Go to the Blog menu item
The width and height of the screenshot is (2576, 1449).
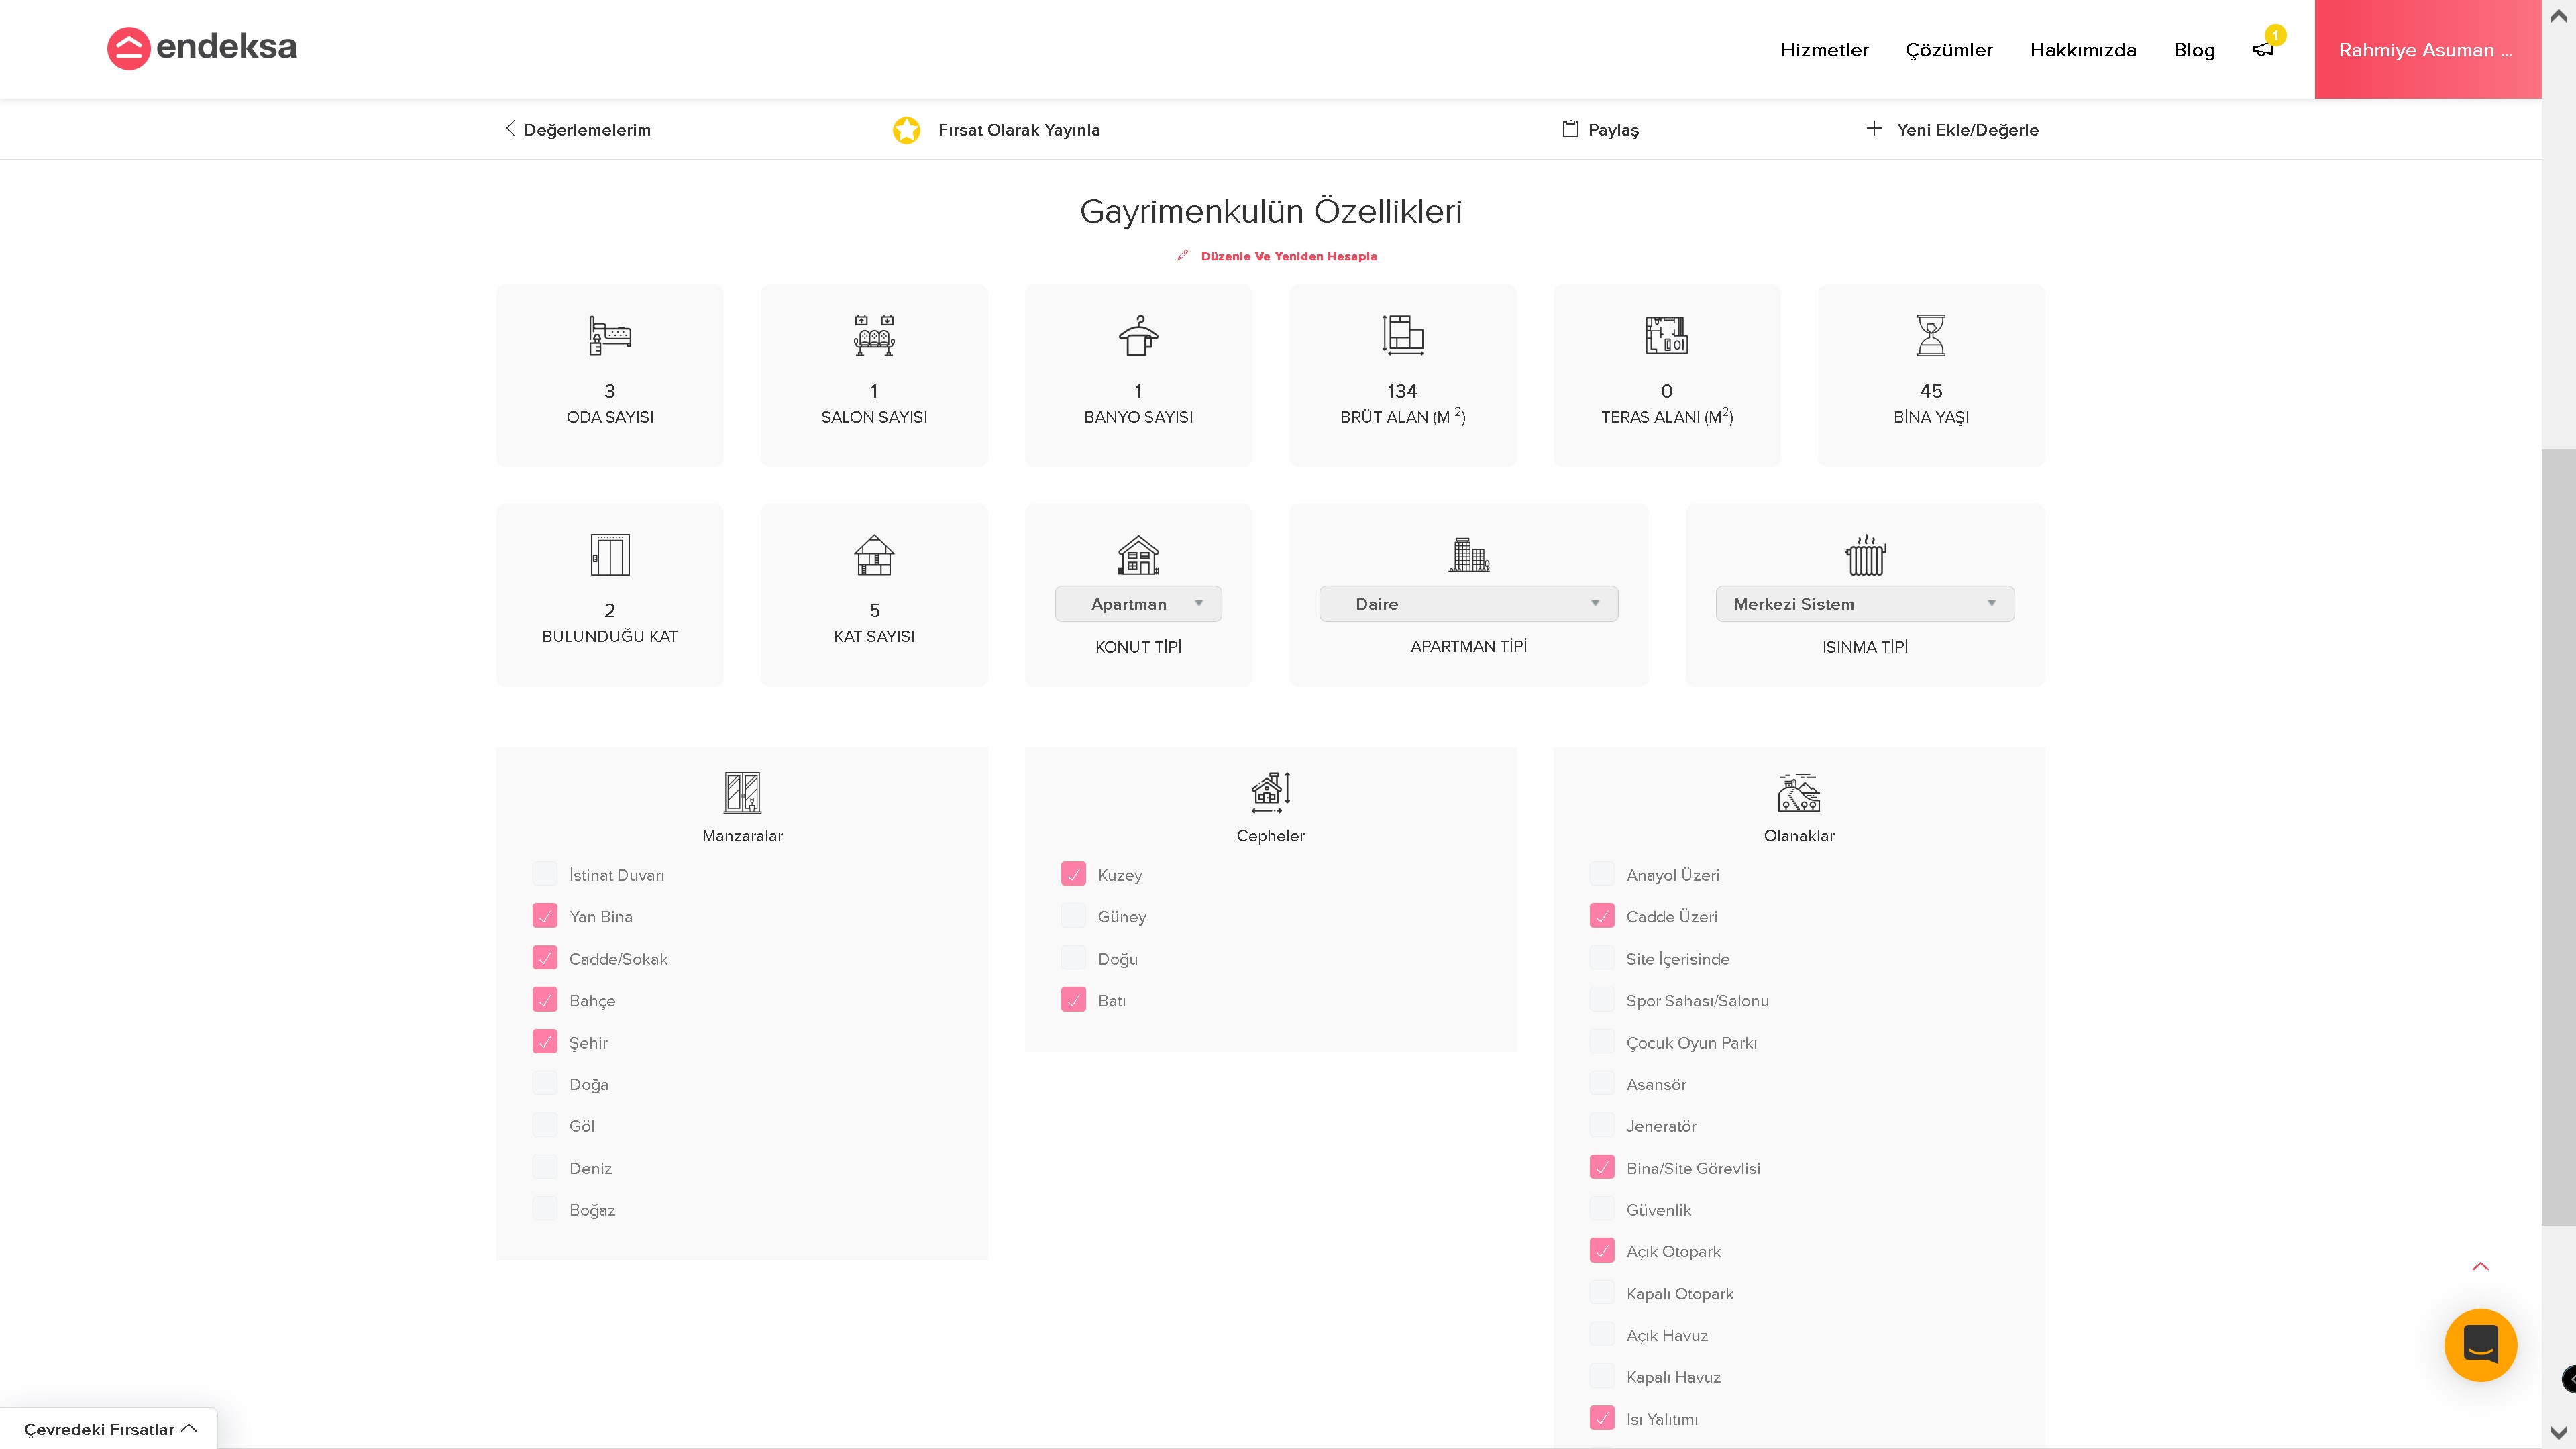click(x=2194, y=50)
